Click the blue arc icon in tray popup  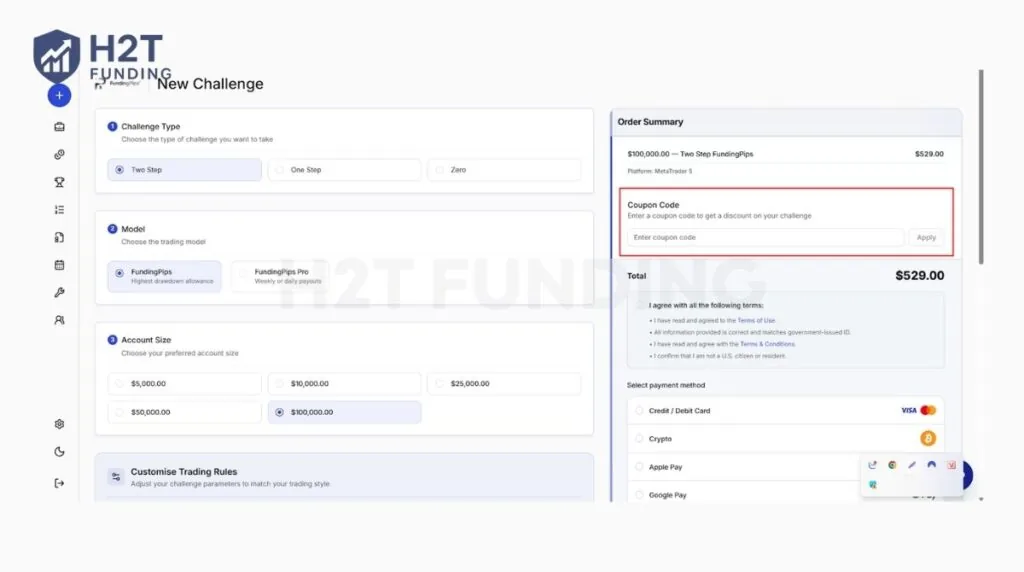tap(931, 465)
